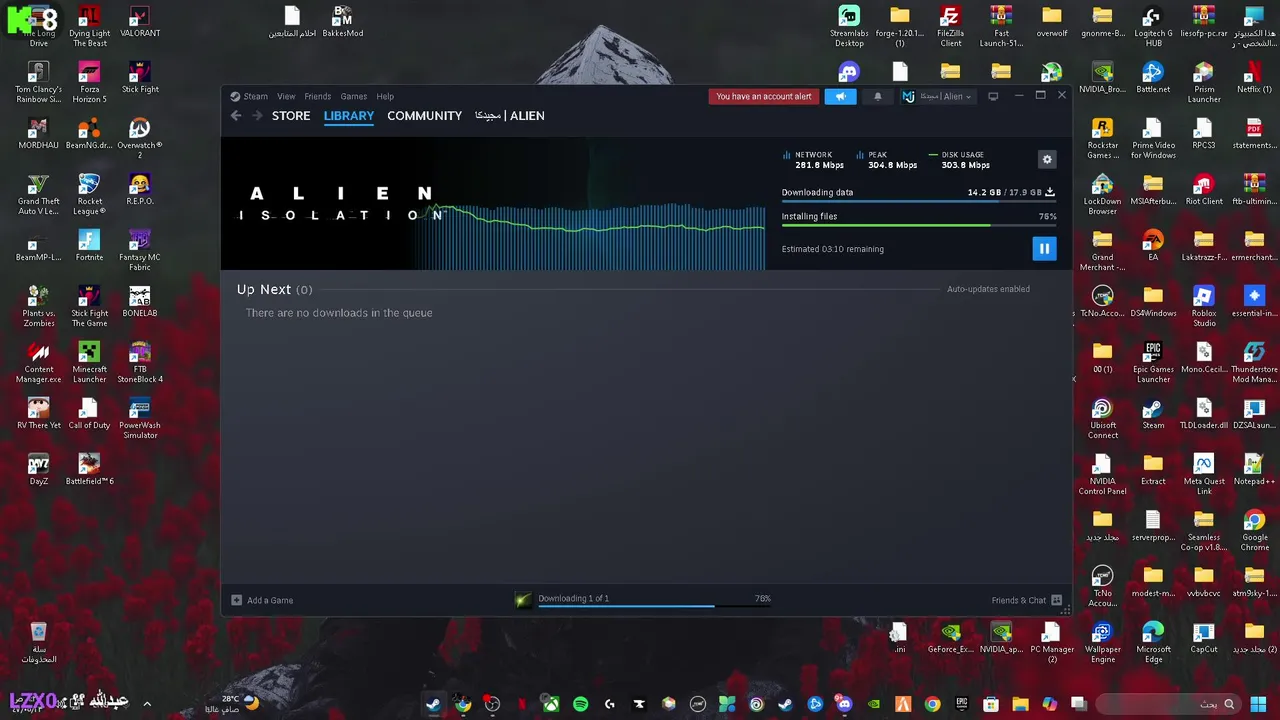Select the Minecraft Launcher desktop icon

click(89, 363)
